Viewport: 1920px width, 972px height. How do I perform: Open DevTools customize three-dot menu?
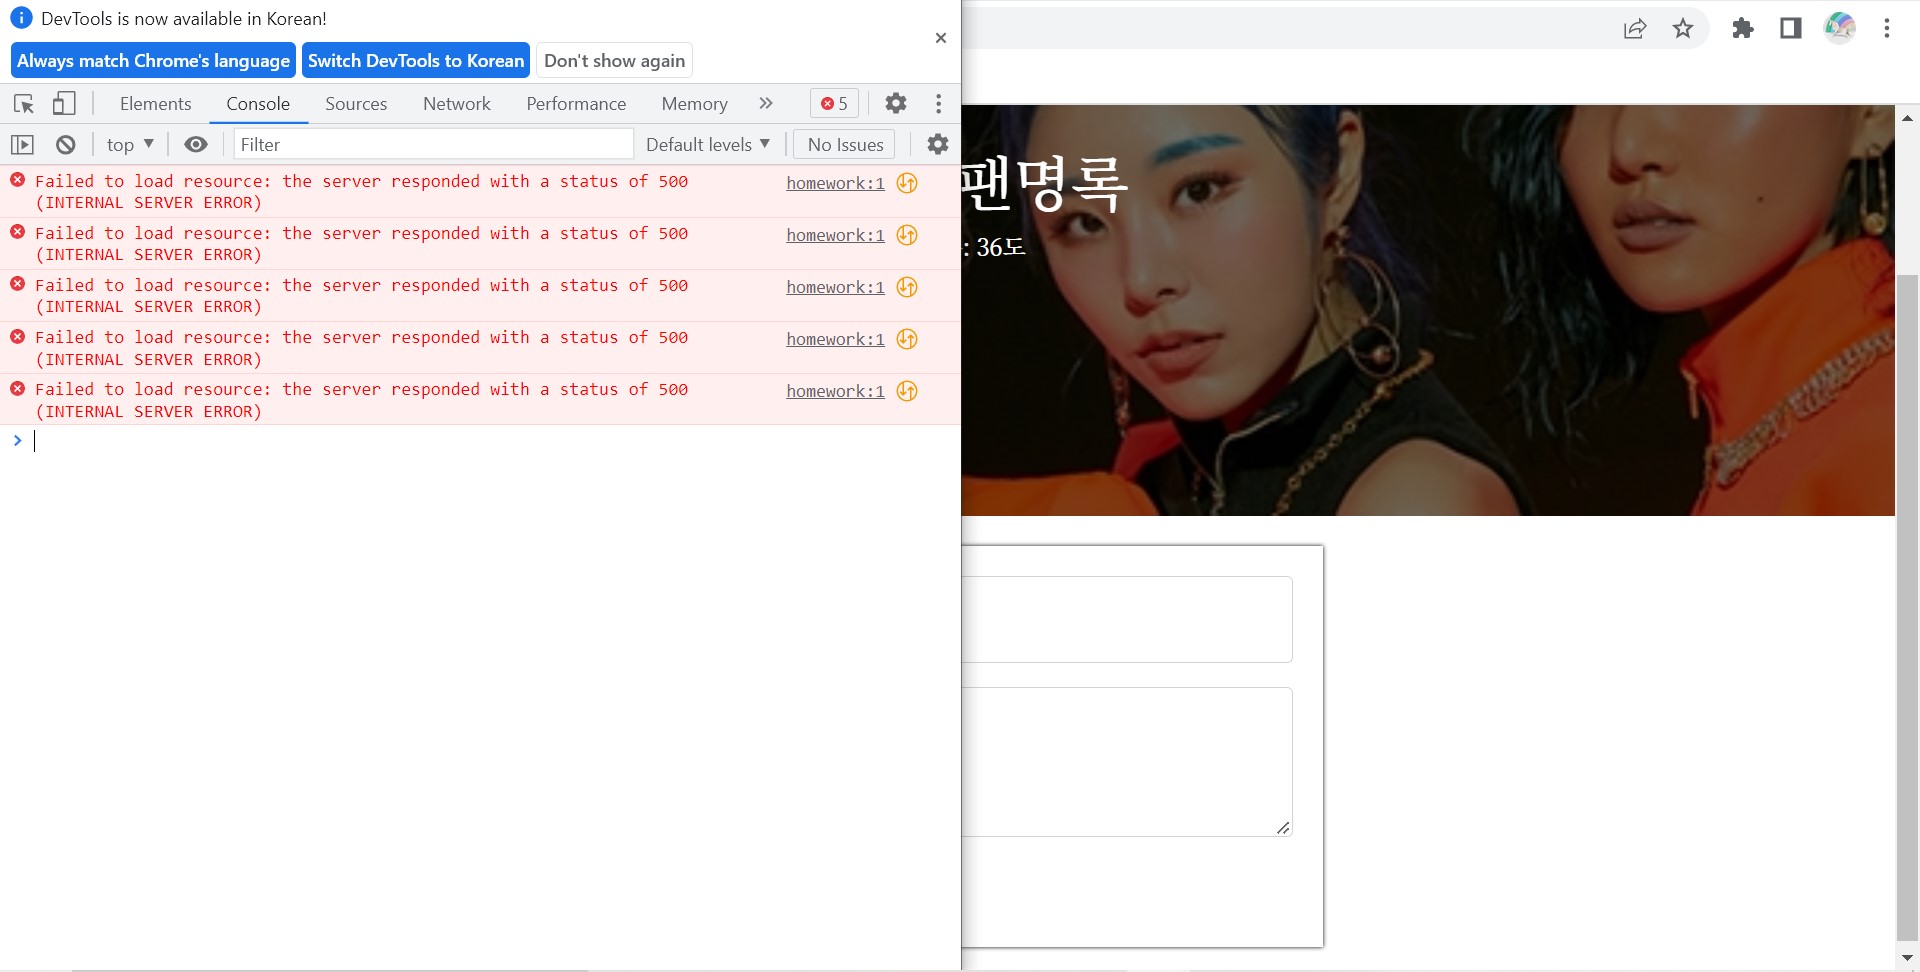pos(938,103)
